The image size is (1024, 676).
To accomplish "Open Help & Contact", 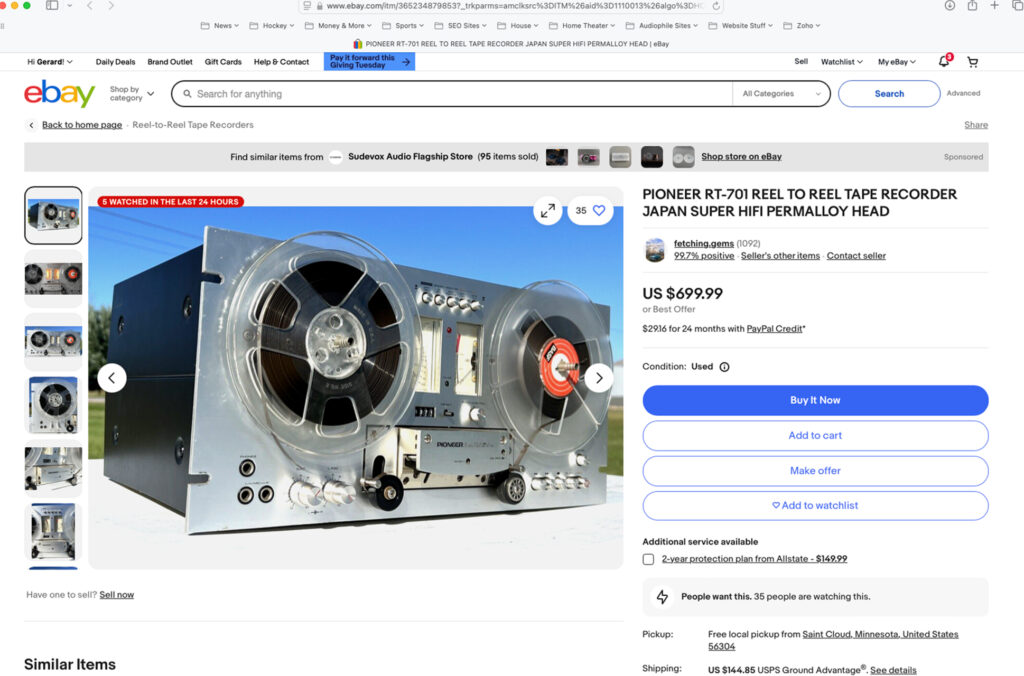I will 281,62.
